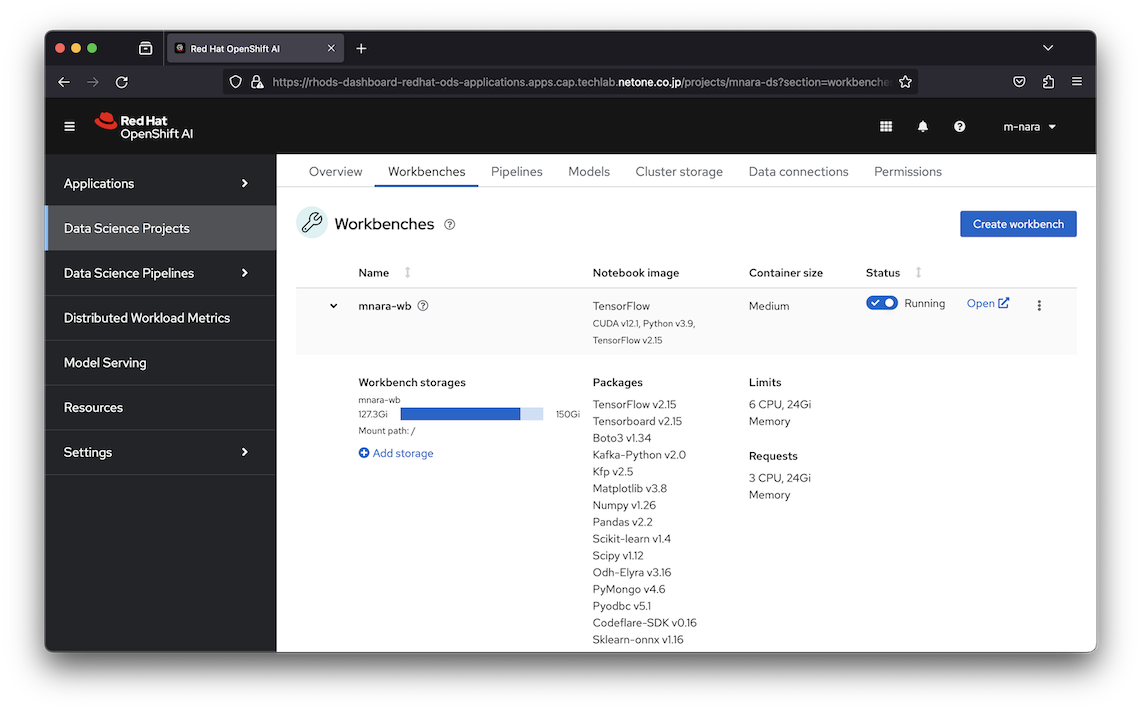Click the padlock site security icon
Screen dimensions: 1141x711
[x=256, y=82]
